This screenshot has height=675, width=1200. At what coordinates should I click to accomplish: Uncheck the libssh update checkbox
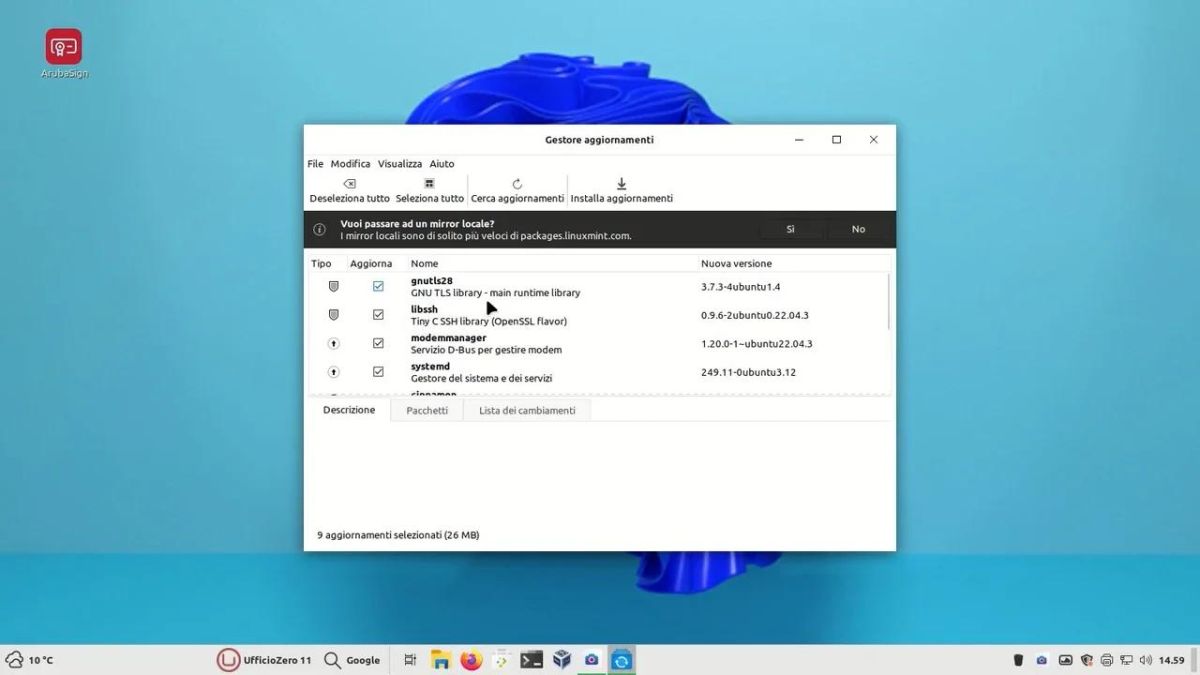pyautogui.click(x=378, y=315)
